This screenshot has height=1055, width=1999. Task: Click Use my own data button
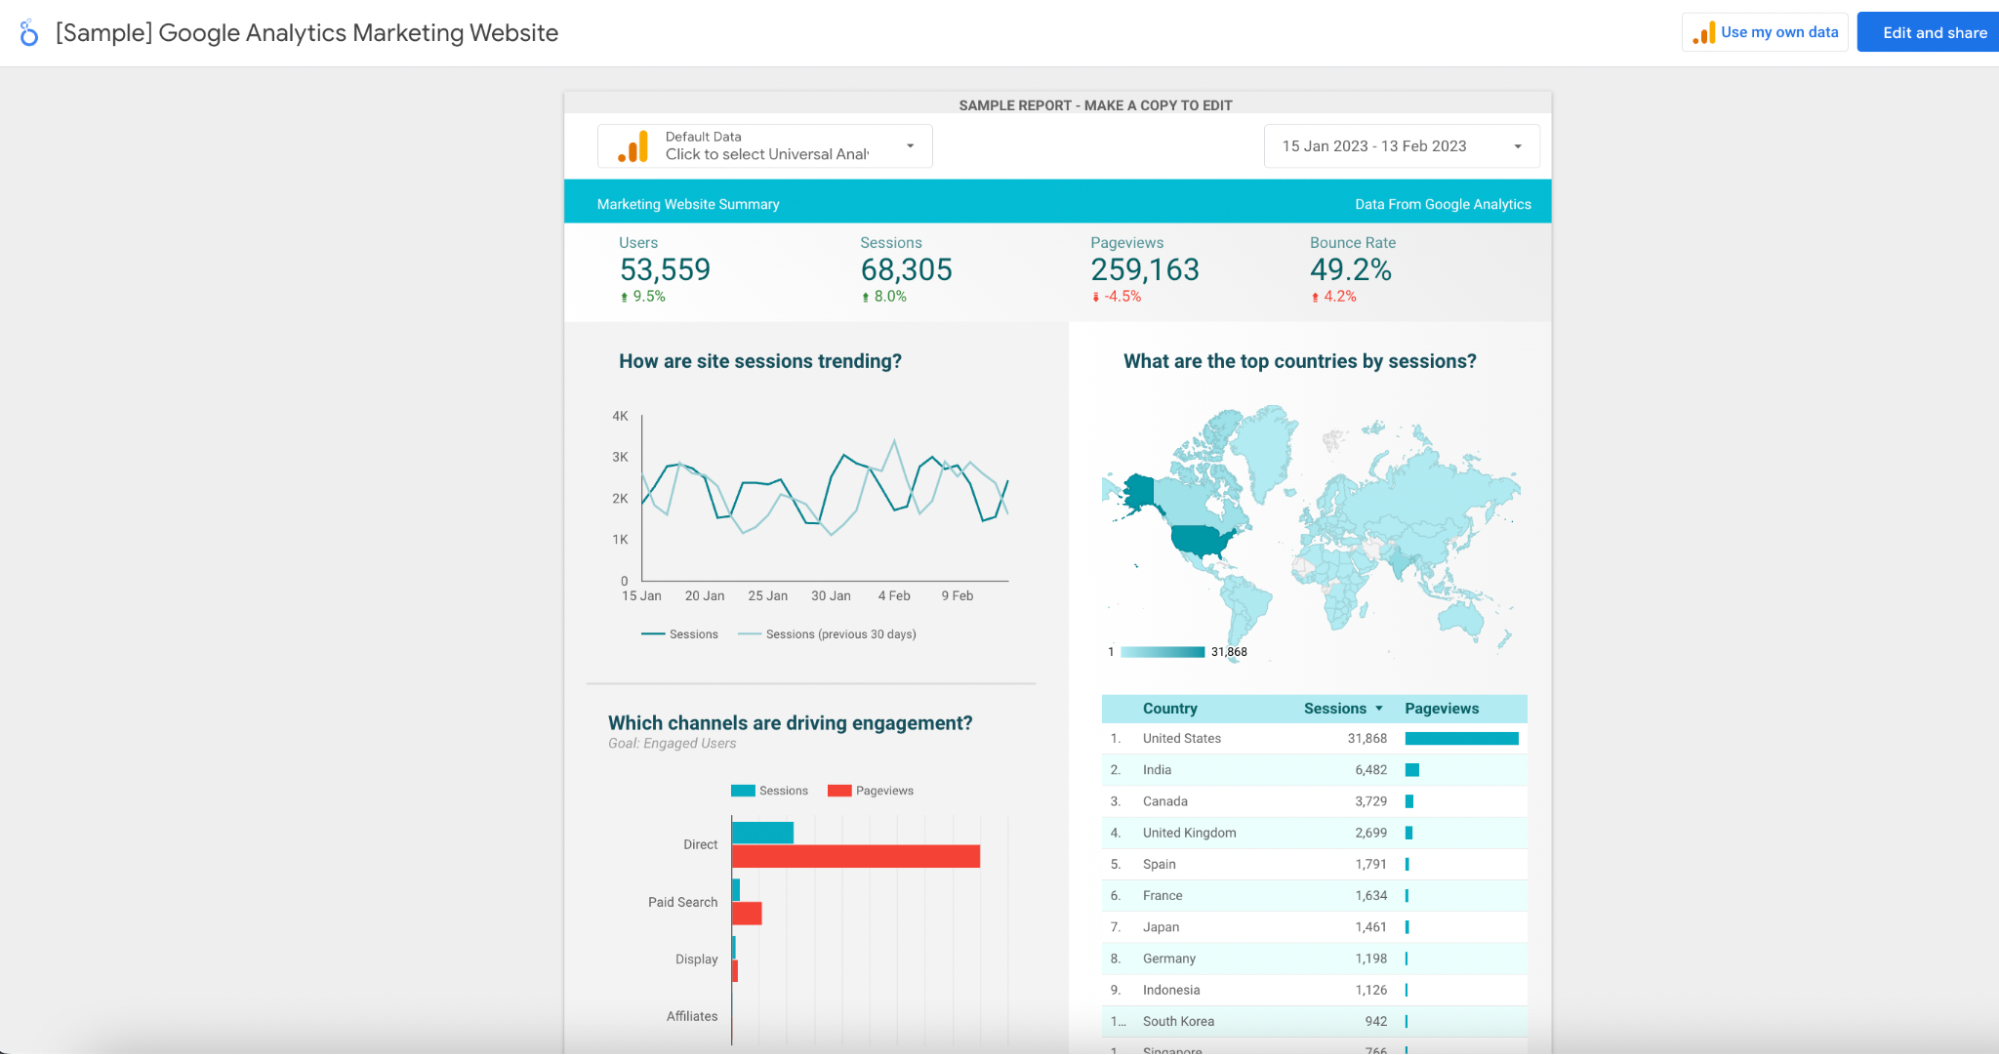tap(1765, 33)
